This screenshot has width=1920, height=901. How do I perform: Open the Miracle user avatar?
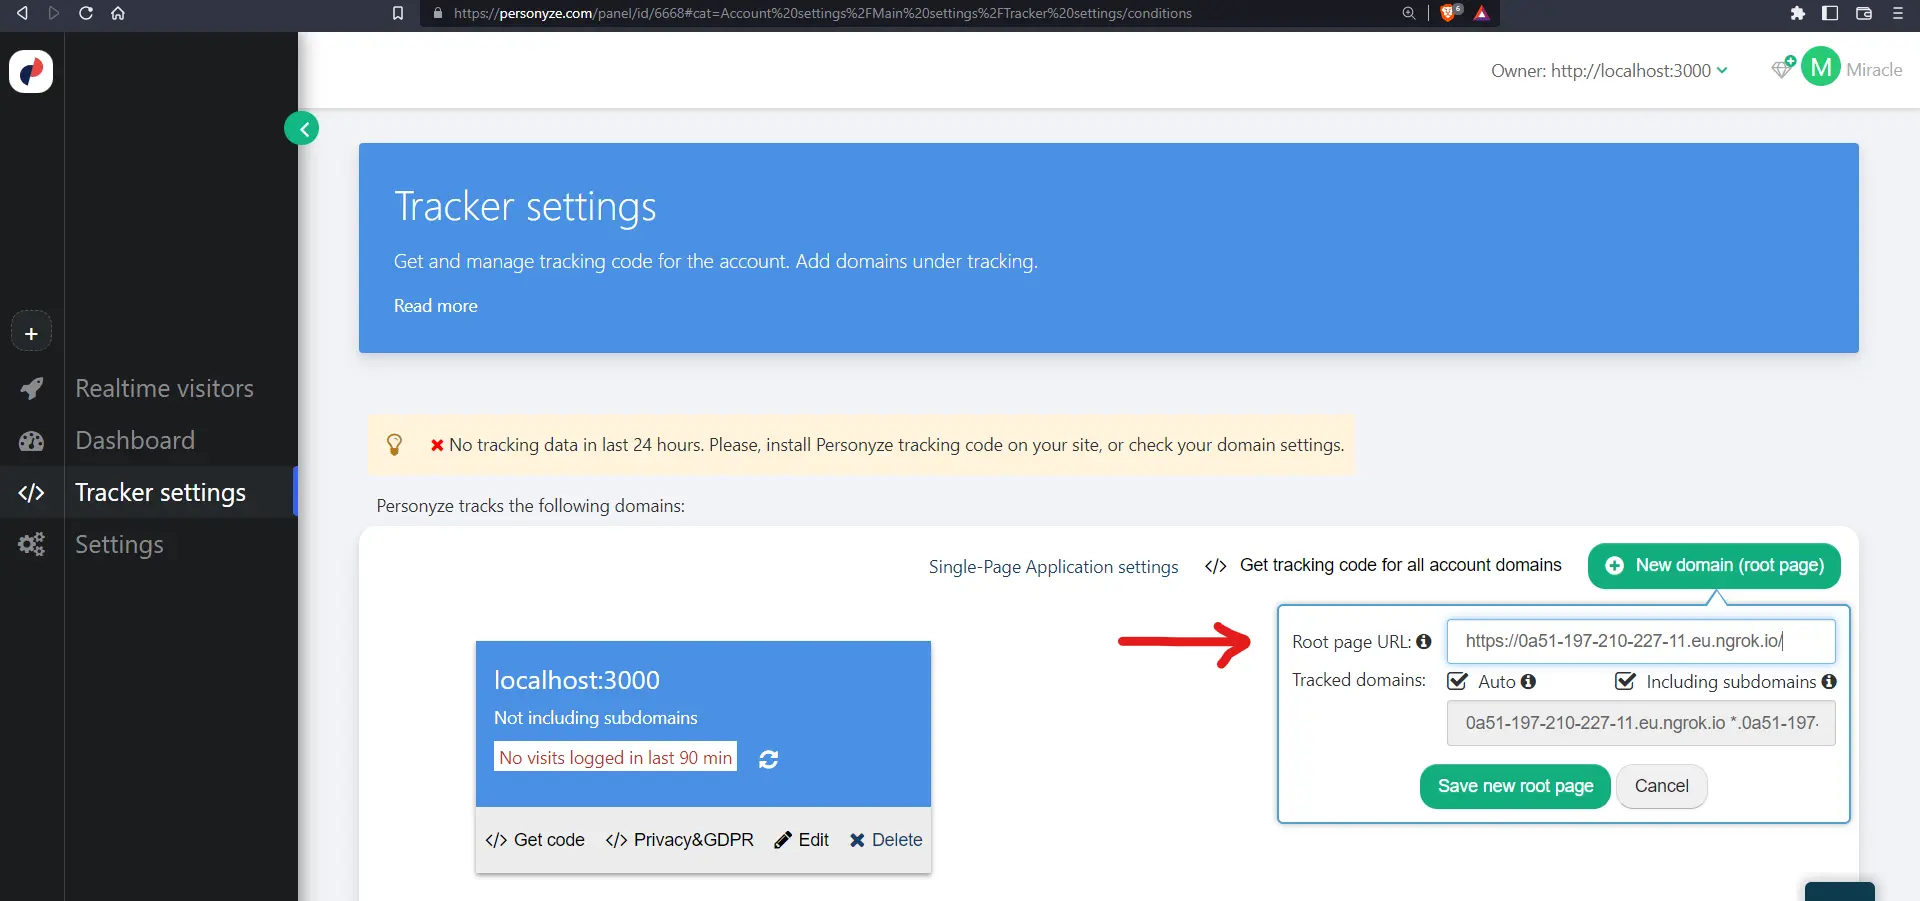(x=1821, y=67)
